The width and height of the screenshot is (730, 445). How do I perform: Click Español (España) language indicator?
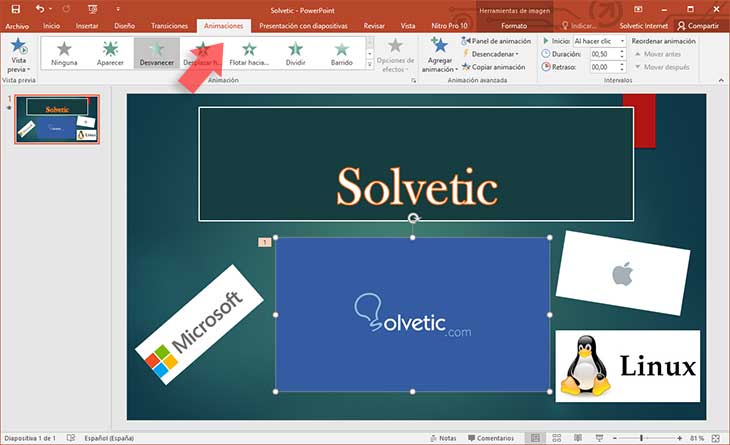[x=109, y=438]
